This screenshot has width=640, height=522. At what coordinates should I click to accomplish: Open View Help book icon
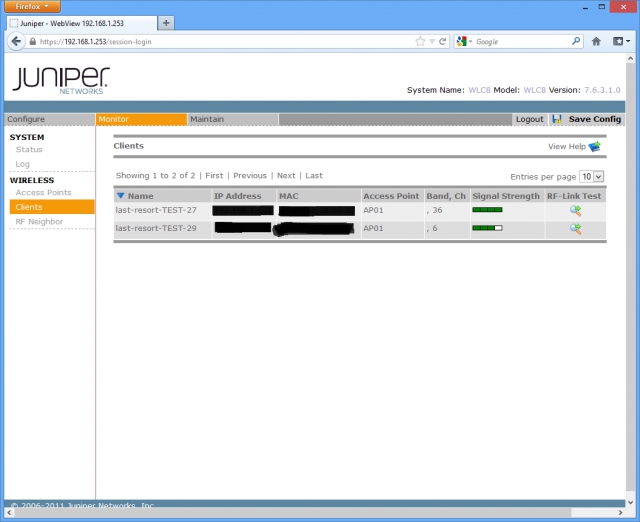click(595, 146)
